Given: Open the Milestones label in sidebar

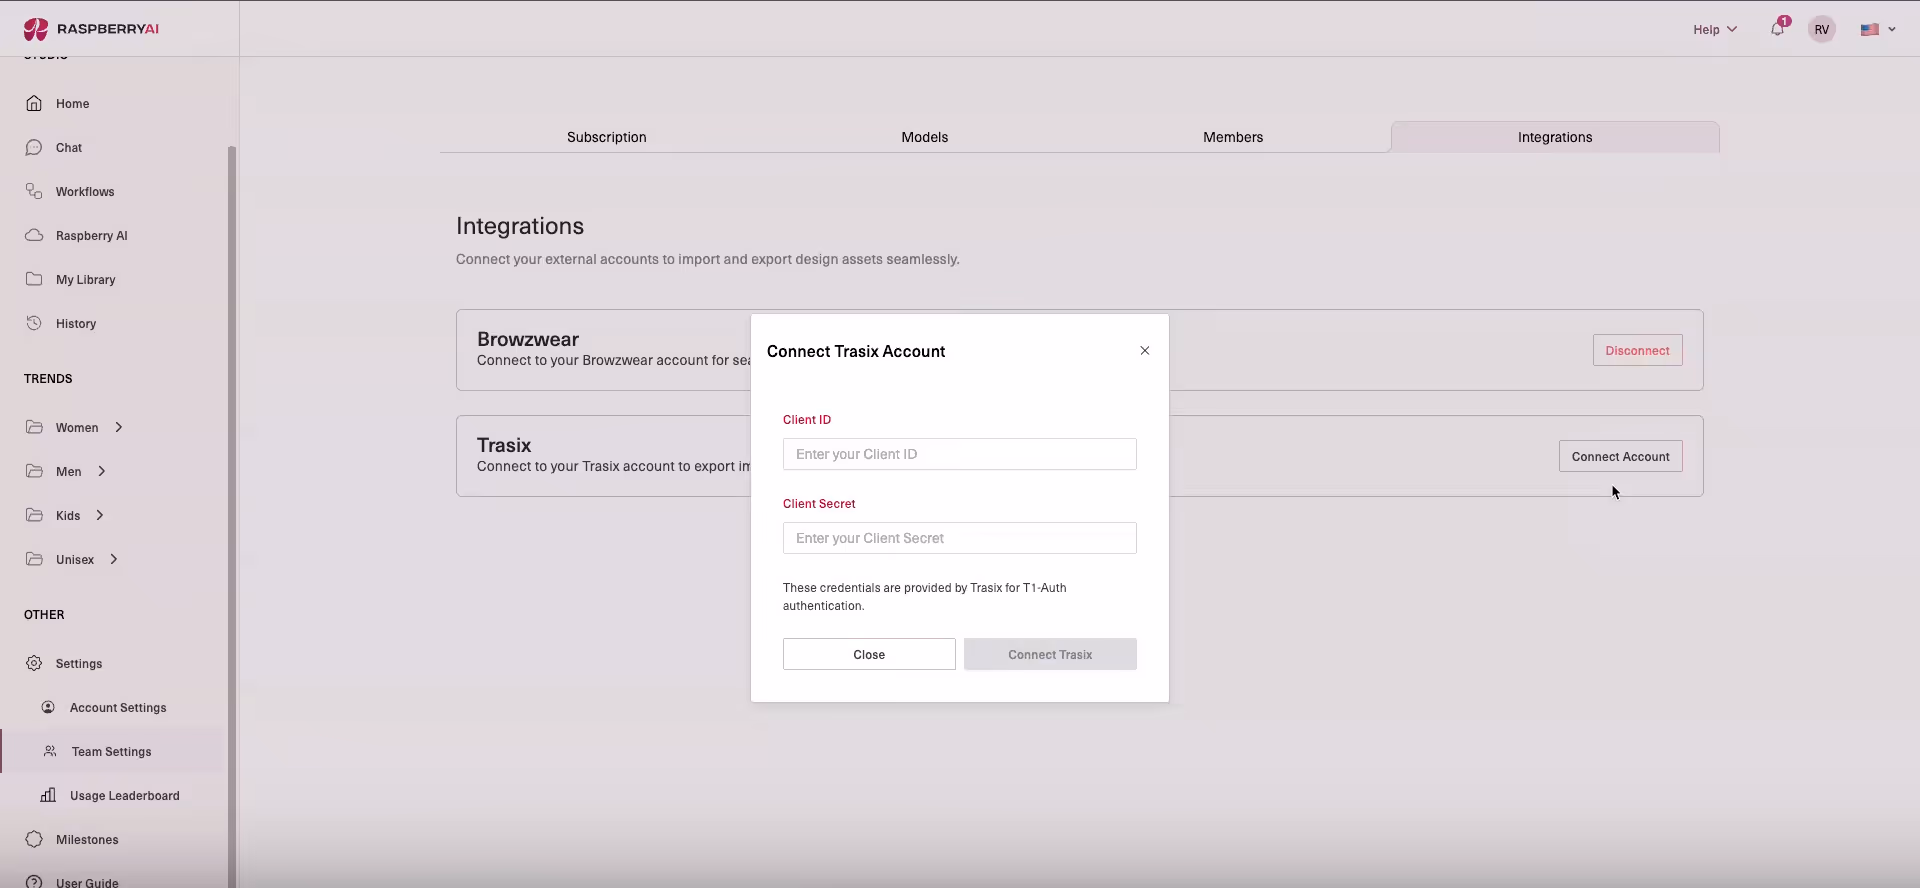Looking at the screenshot, I should tap(87, 839).
